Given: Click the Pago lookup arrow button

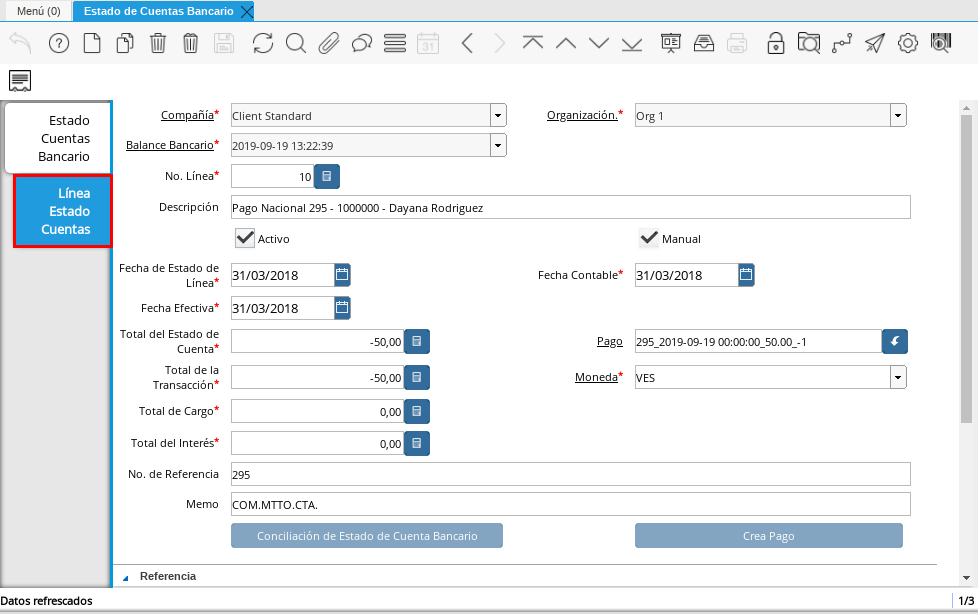Looking at the screenshot, I should pos(895,342).
